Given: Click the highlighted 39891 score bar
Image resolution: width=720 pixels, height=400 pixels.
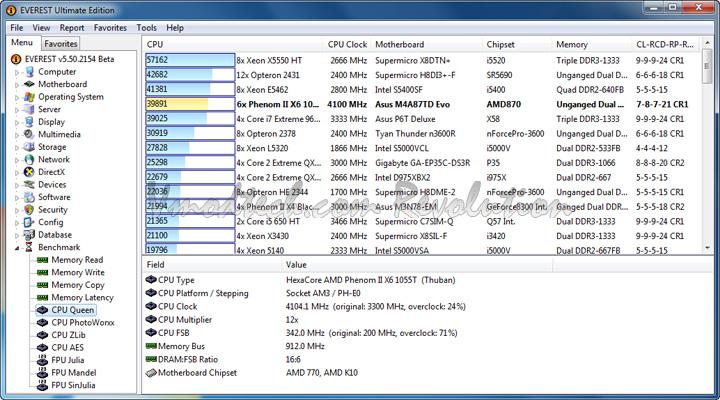Looking at the screenshot, I should pos(190,104).
